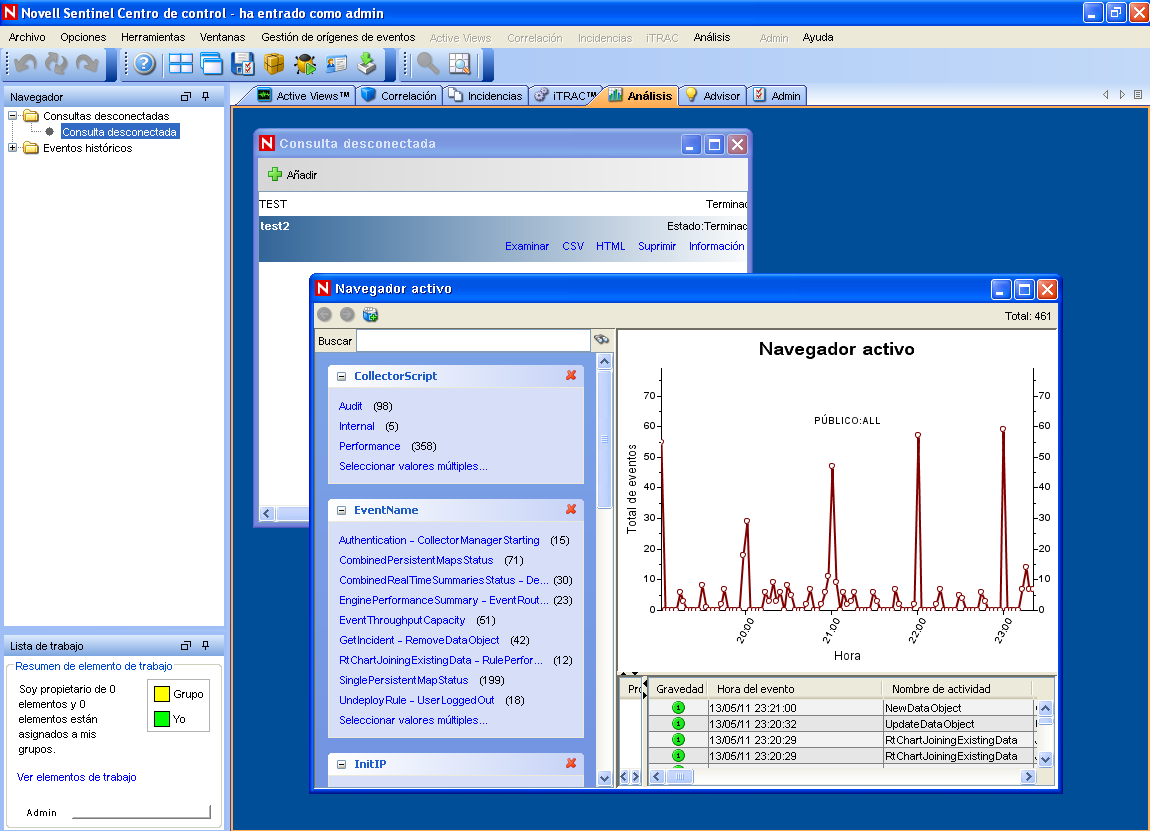Click the yellow Grupo color swatch
Screen dimensions: 1150x831
(161, 694)
